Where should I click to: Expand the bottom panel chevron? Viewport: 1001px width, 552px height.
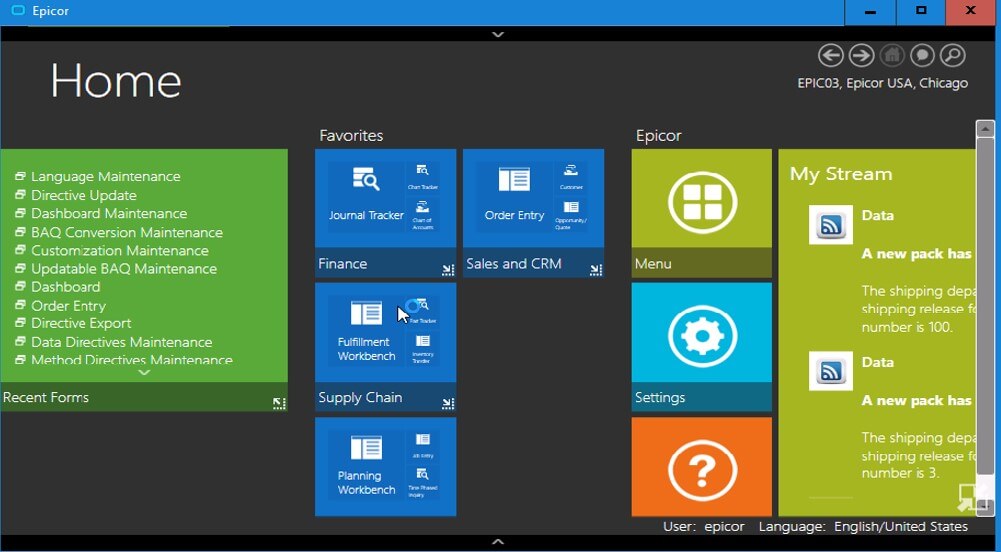(499, 542)
